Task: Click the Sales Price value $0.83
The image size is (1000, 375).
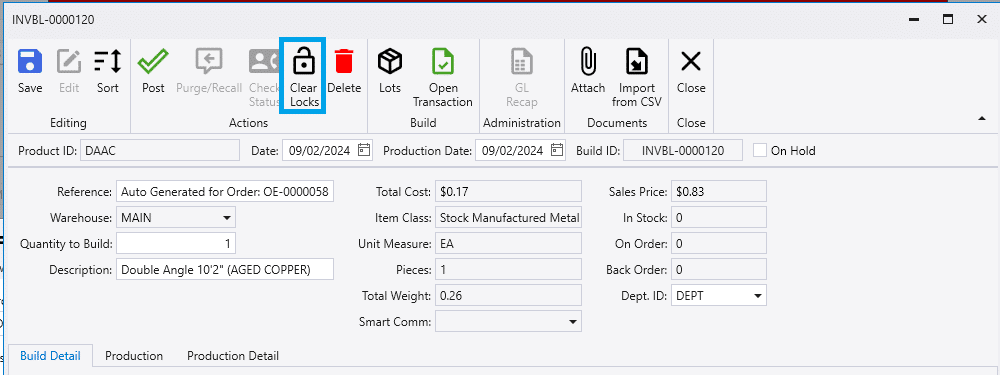Action: coord(719,192)
